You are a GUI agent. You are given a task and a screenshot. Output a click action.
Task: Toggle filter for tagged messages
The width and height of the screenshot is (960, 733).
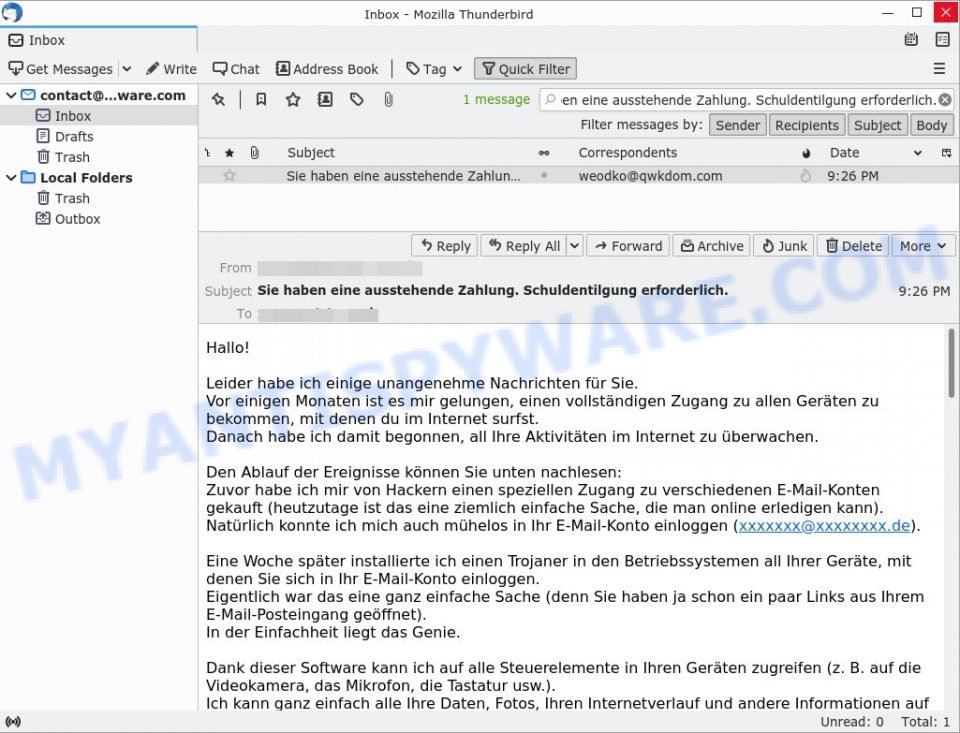[x=356, y=99]
